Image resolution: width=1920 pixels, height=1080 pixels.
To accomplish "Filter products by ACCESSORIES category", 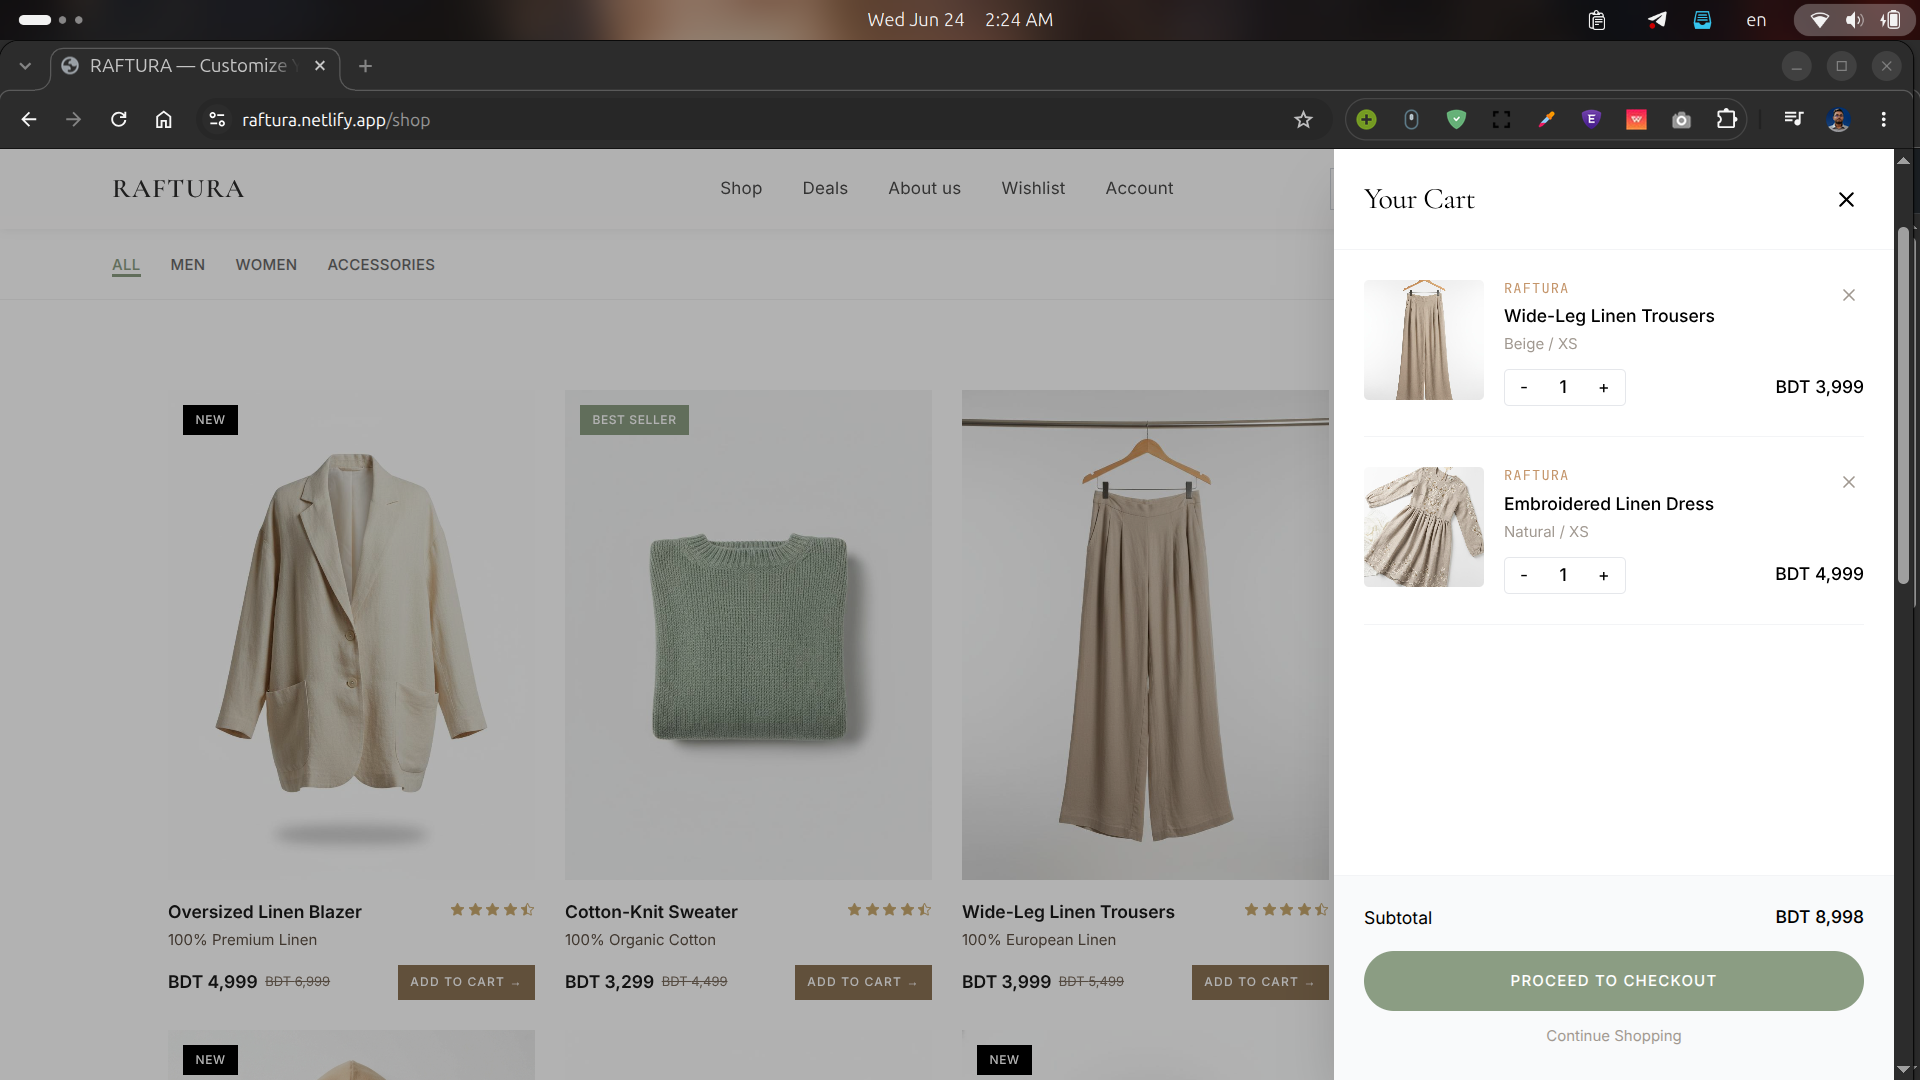I will point(381,265).
